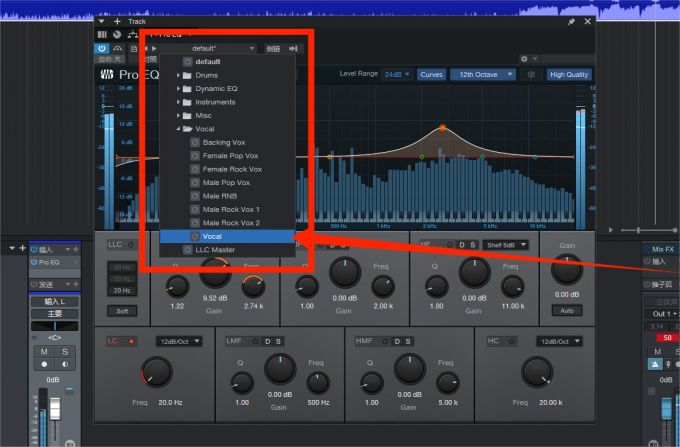The image size is (680, 447).
Task: Open the default* preset dropdown
Action: click(208, 49)
